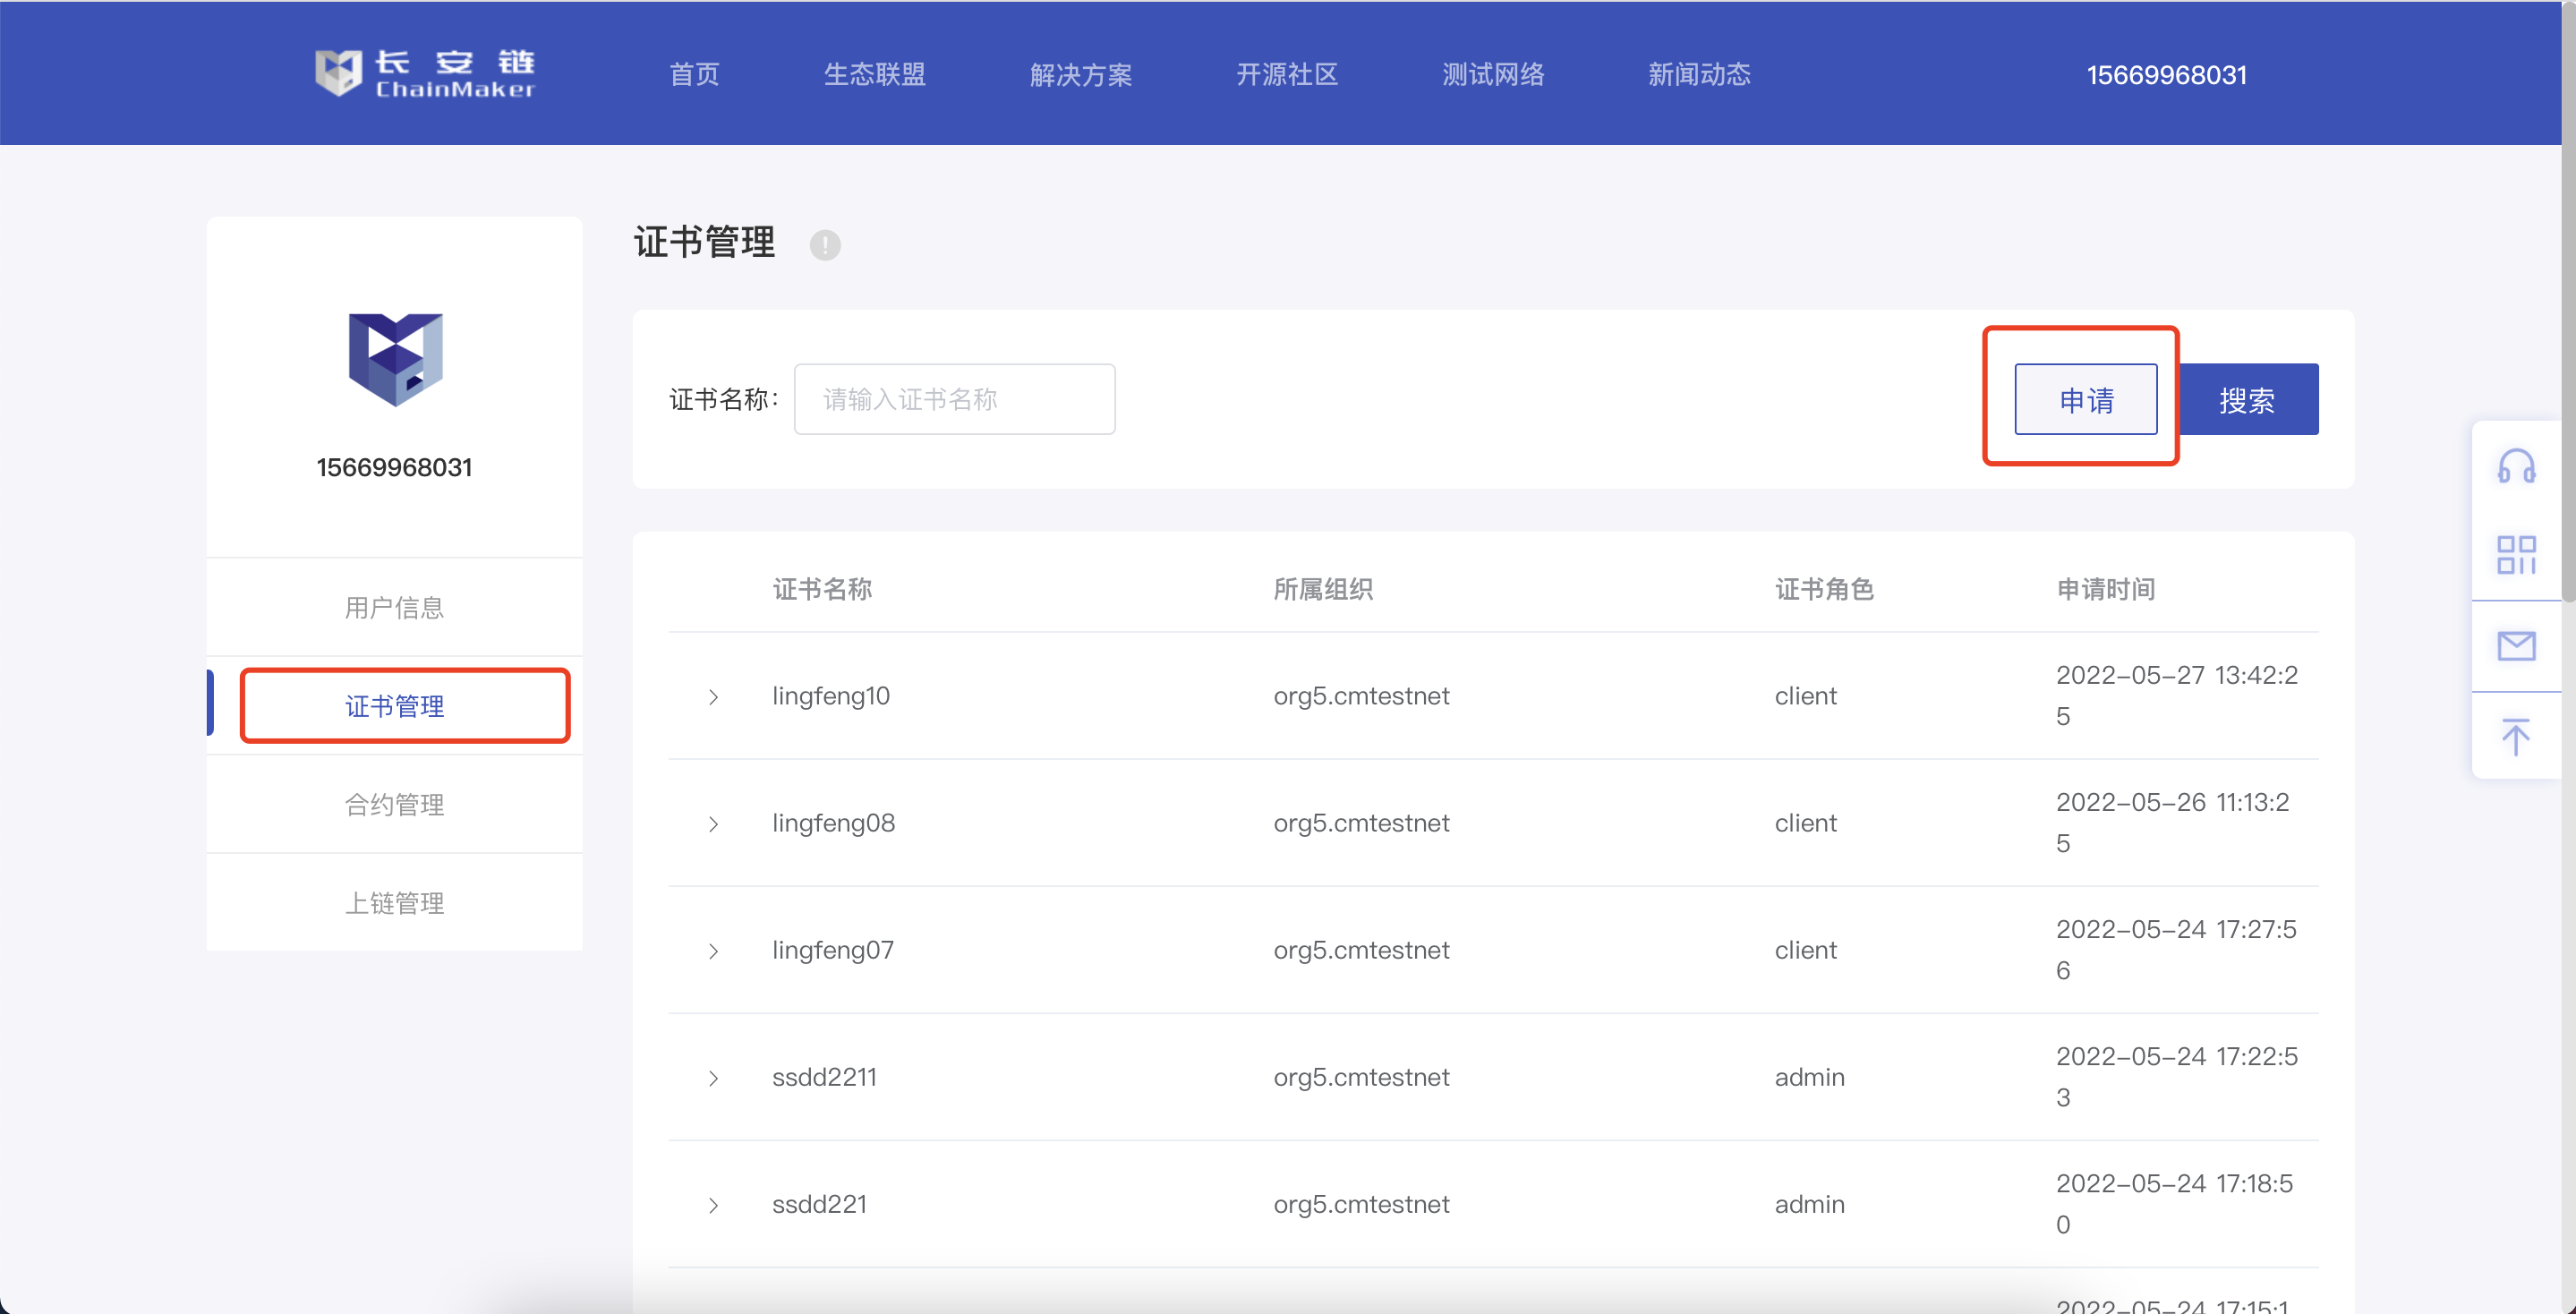Open 用户信息 in the sidebar menu
Viewport: 2576px width, 1314px height.
[x=394, y=607]
